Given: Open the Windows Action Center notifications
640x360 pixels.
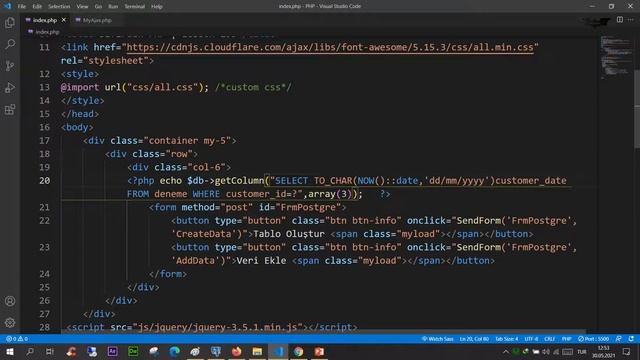Looking at the screenshot, I should [x=627, y=351].
